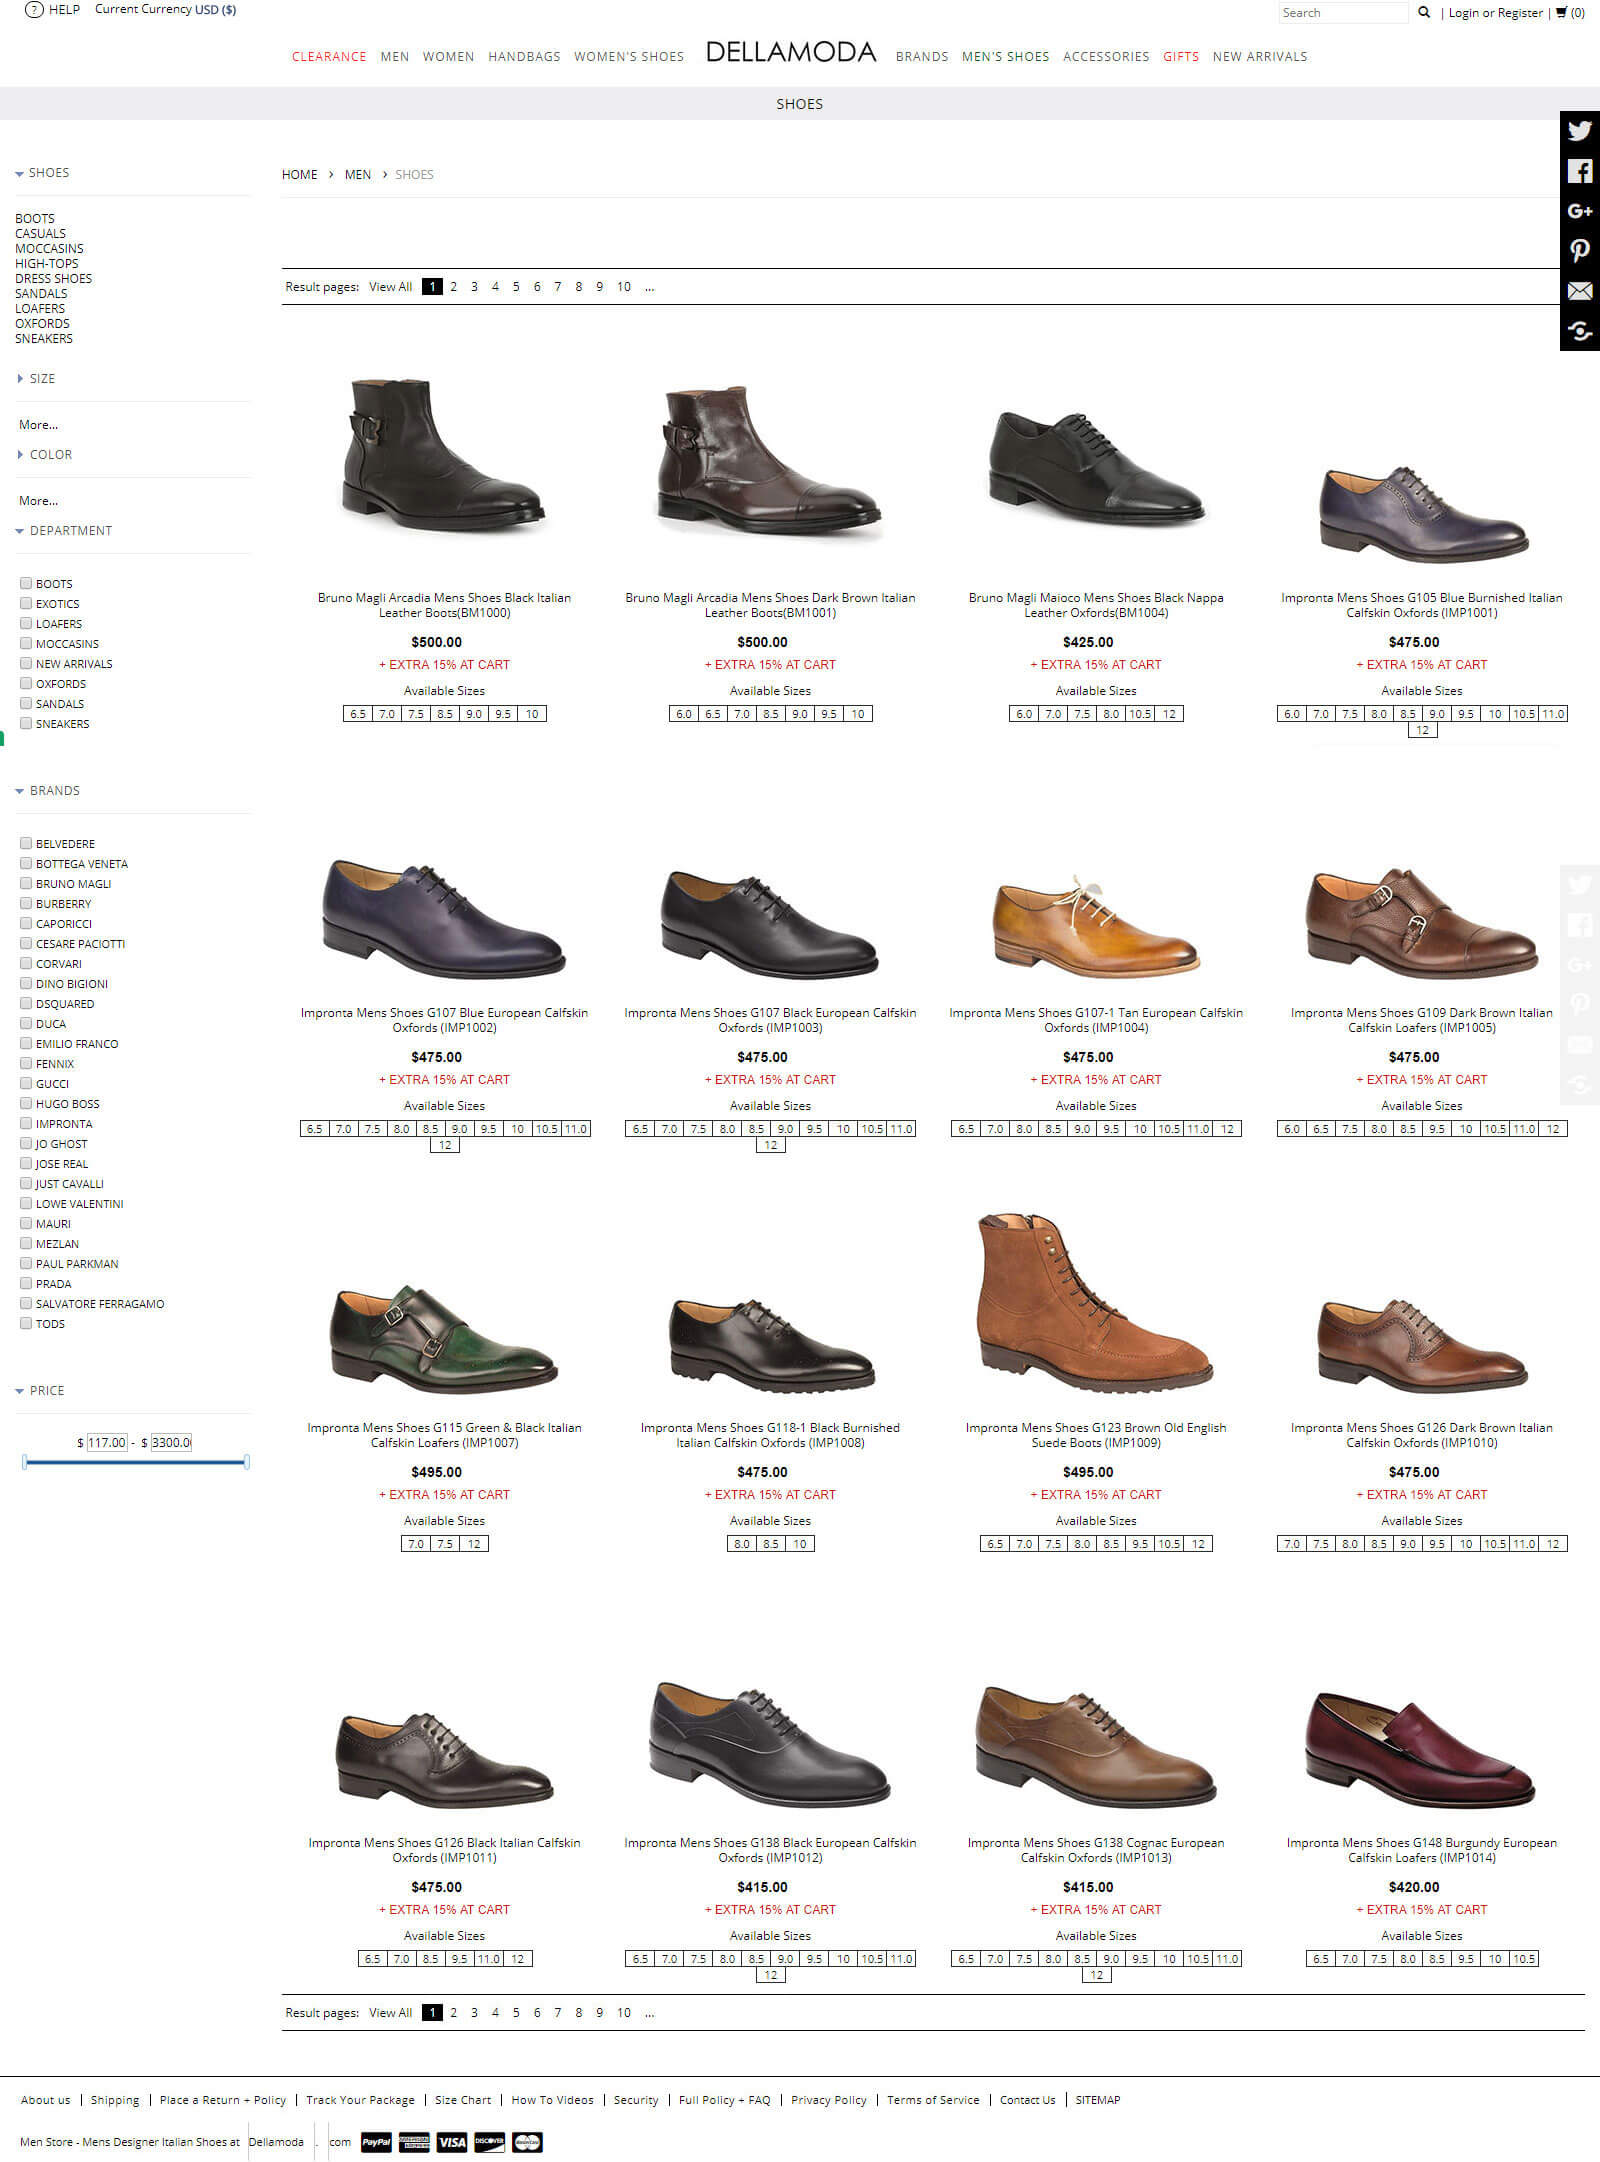Viewport: 1600px width, 2162px height.
Task: Share page via Twitter icon
Action: 1579,131
